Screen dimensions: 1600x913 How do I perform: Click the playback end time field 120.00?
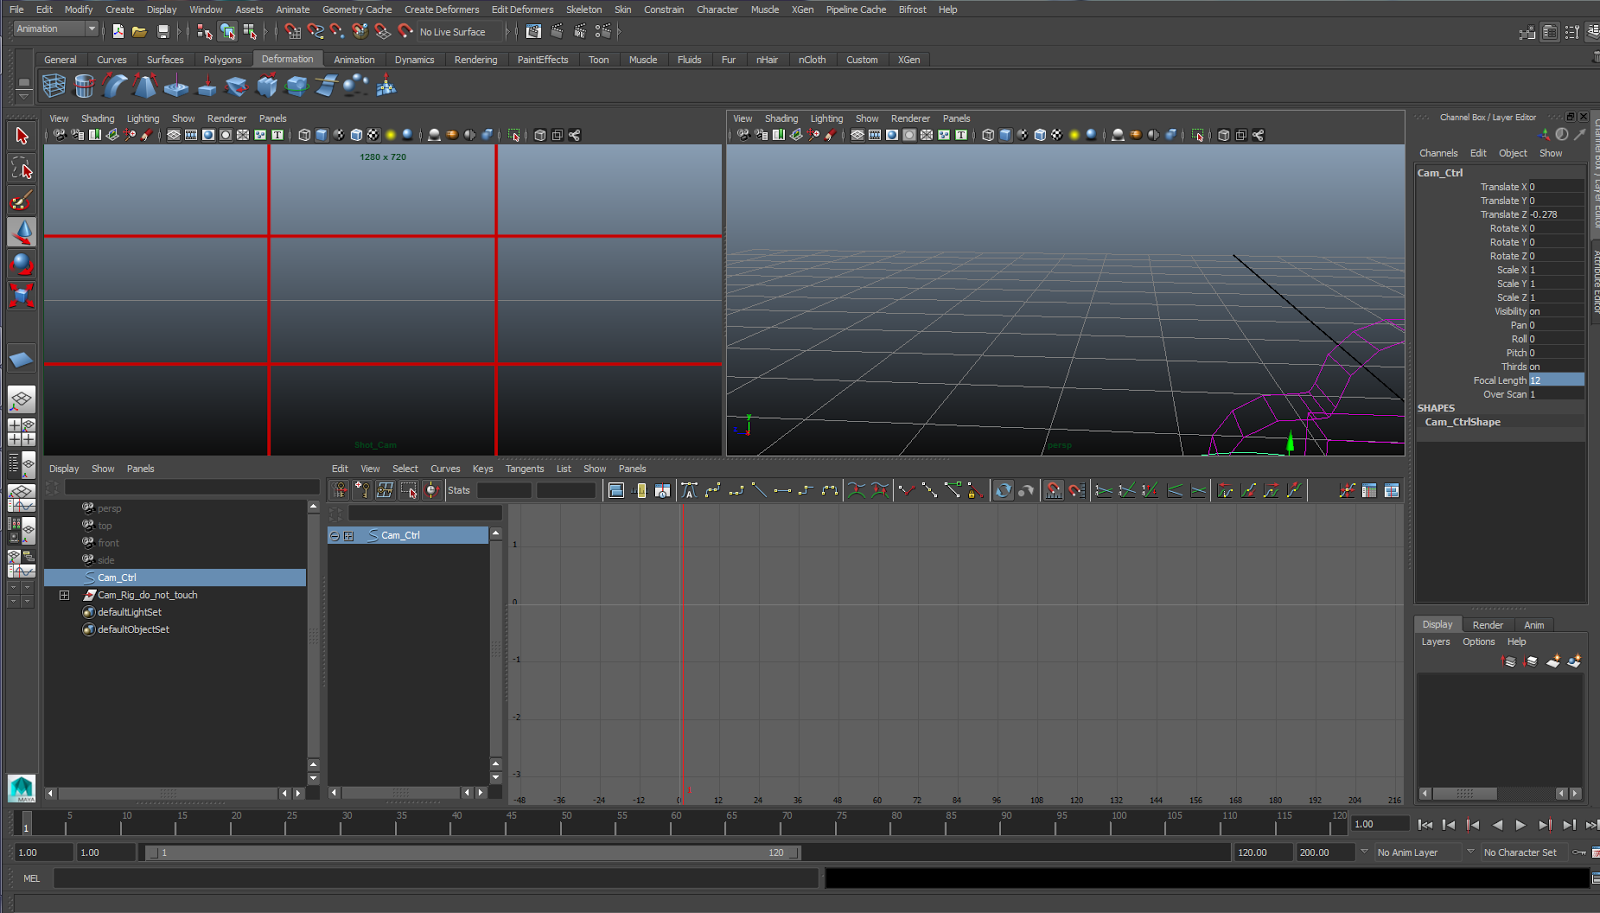(1263, 853)
